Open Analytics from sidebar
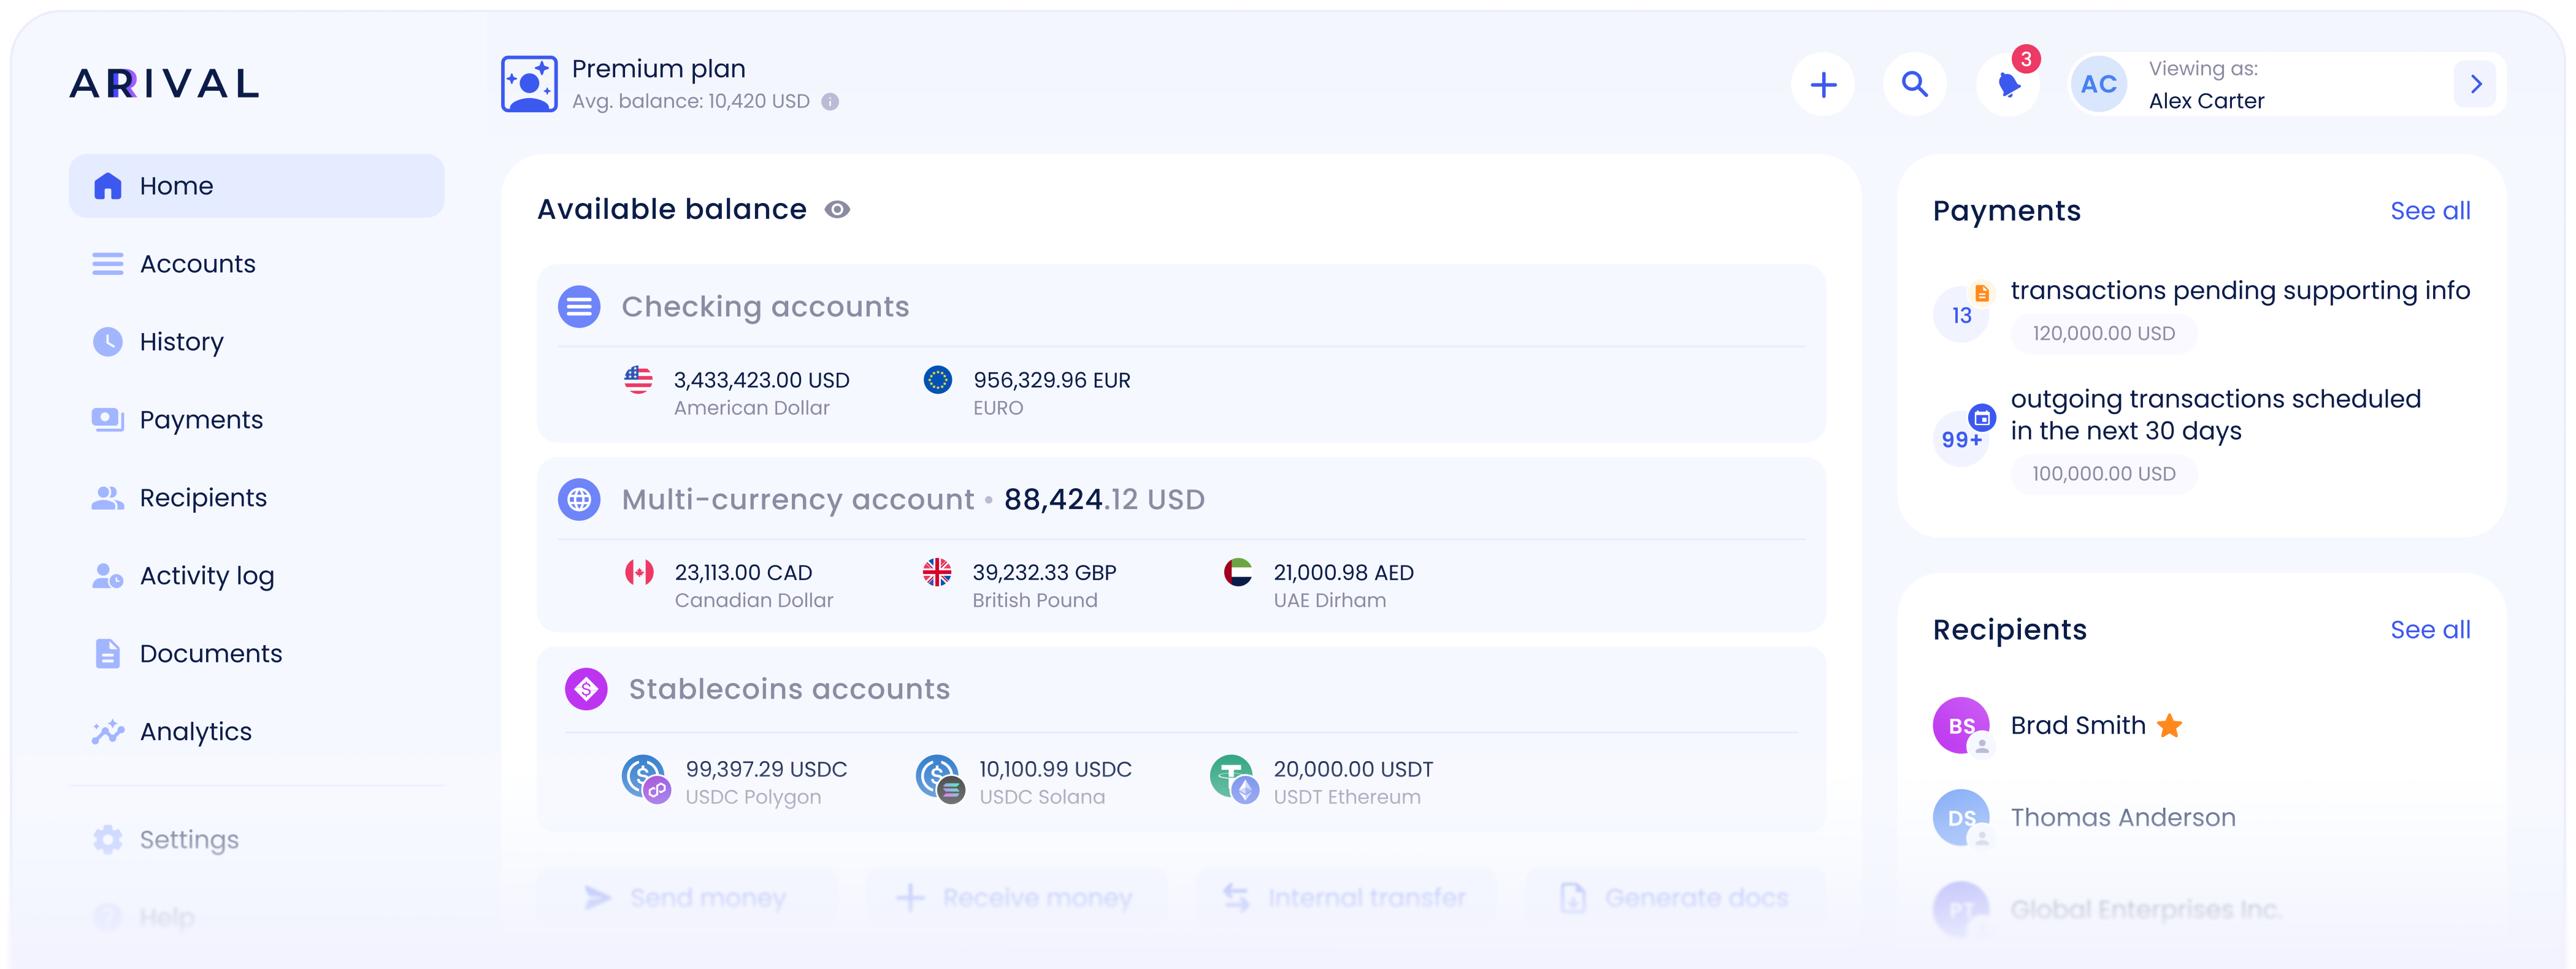Viewport: 2576px width, 969px height. click(x=195, y=732)
